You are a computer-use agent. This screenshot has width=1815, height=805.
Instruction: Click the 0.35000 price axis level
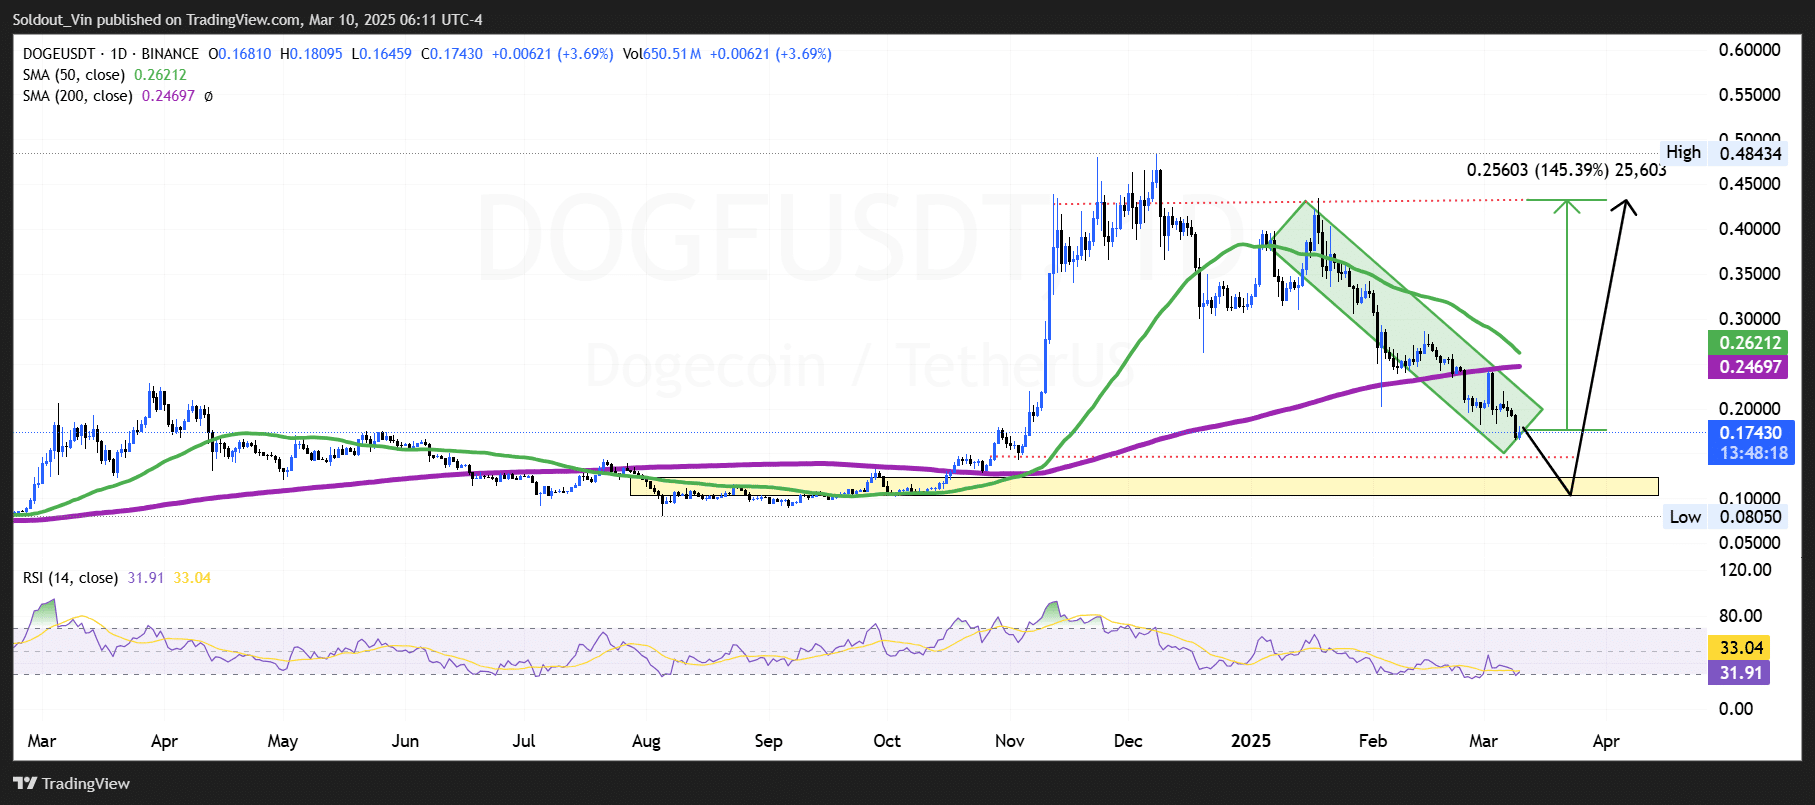click(x=1749, y=274)
